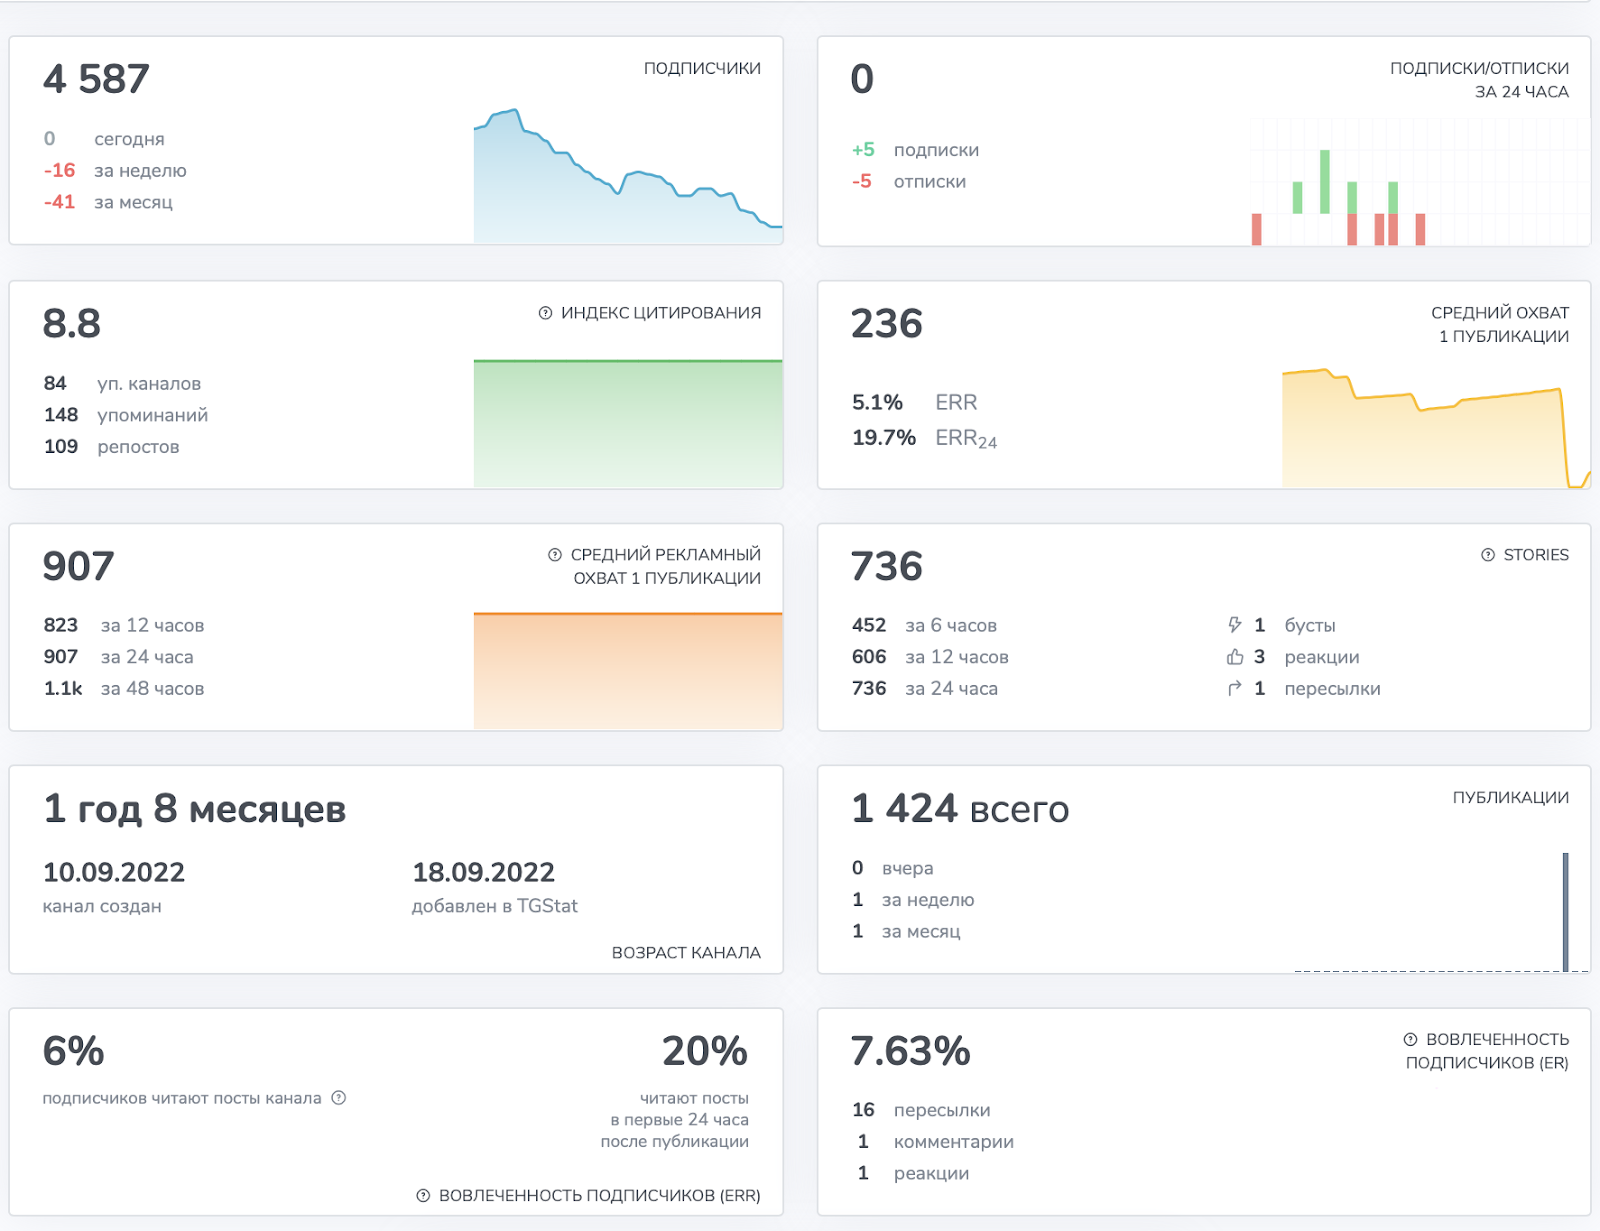Click engagement rate '7.63%'

910,1051
